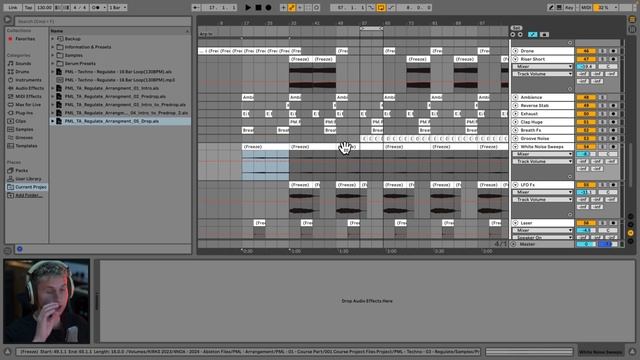This screenshot has width=640, height=360.
Task: Open Riser Short Mixer device chooser
Action: [542, 67]
